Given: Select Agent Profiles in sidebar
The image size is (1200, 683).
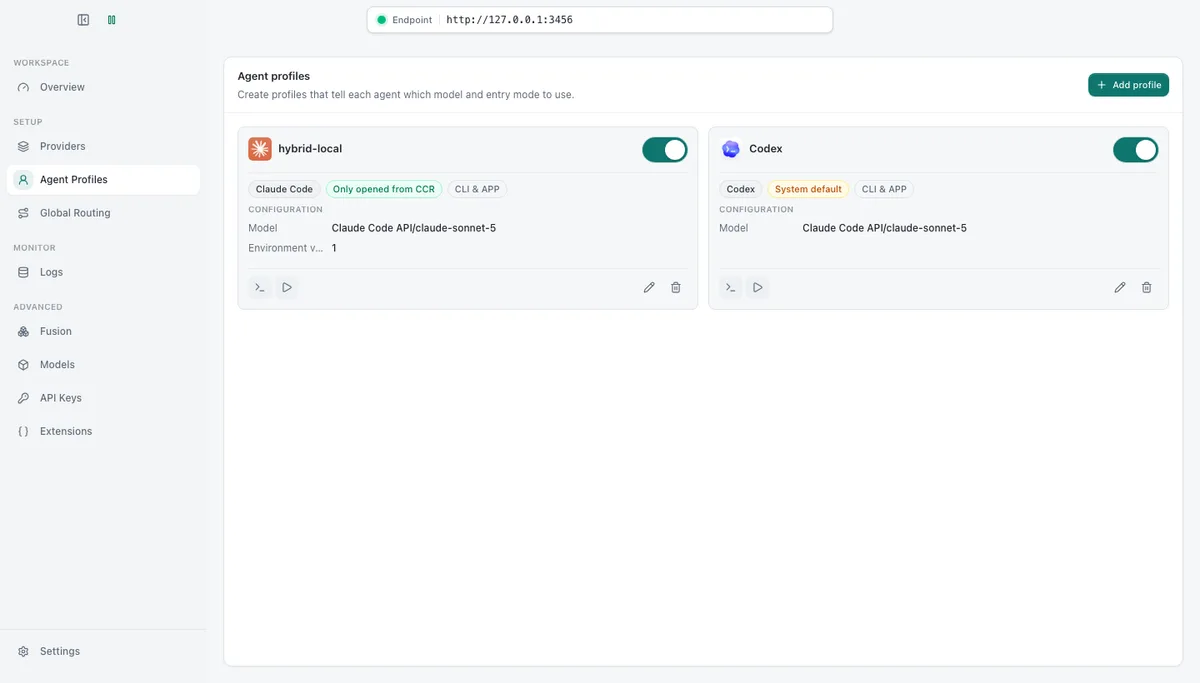Looking at the screenshot, I should click(x=103, y=180).
